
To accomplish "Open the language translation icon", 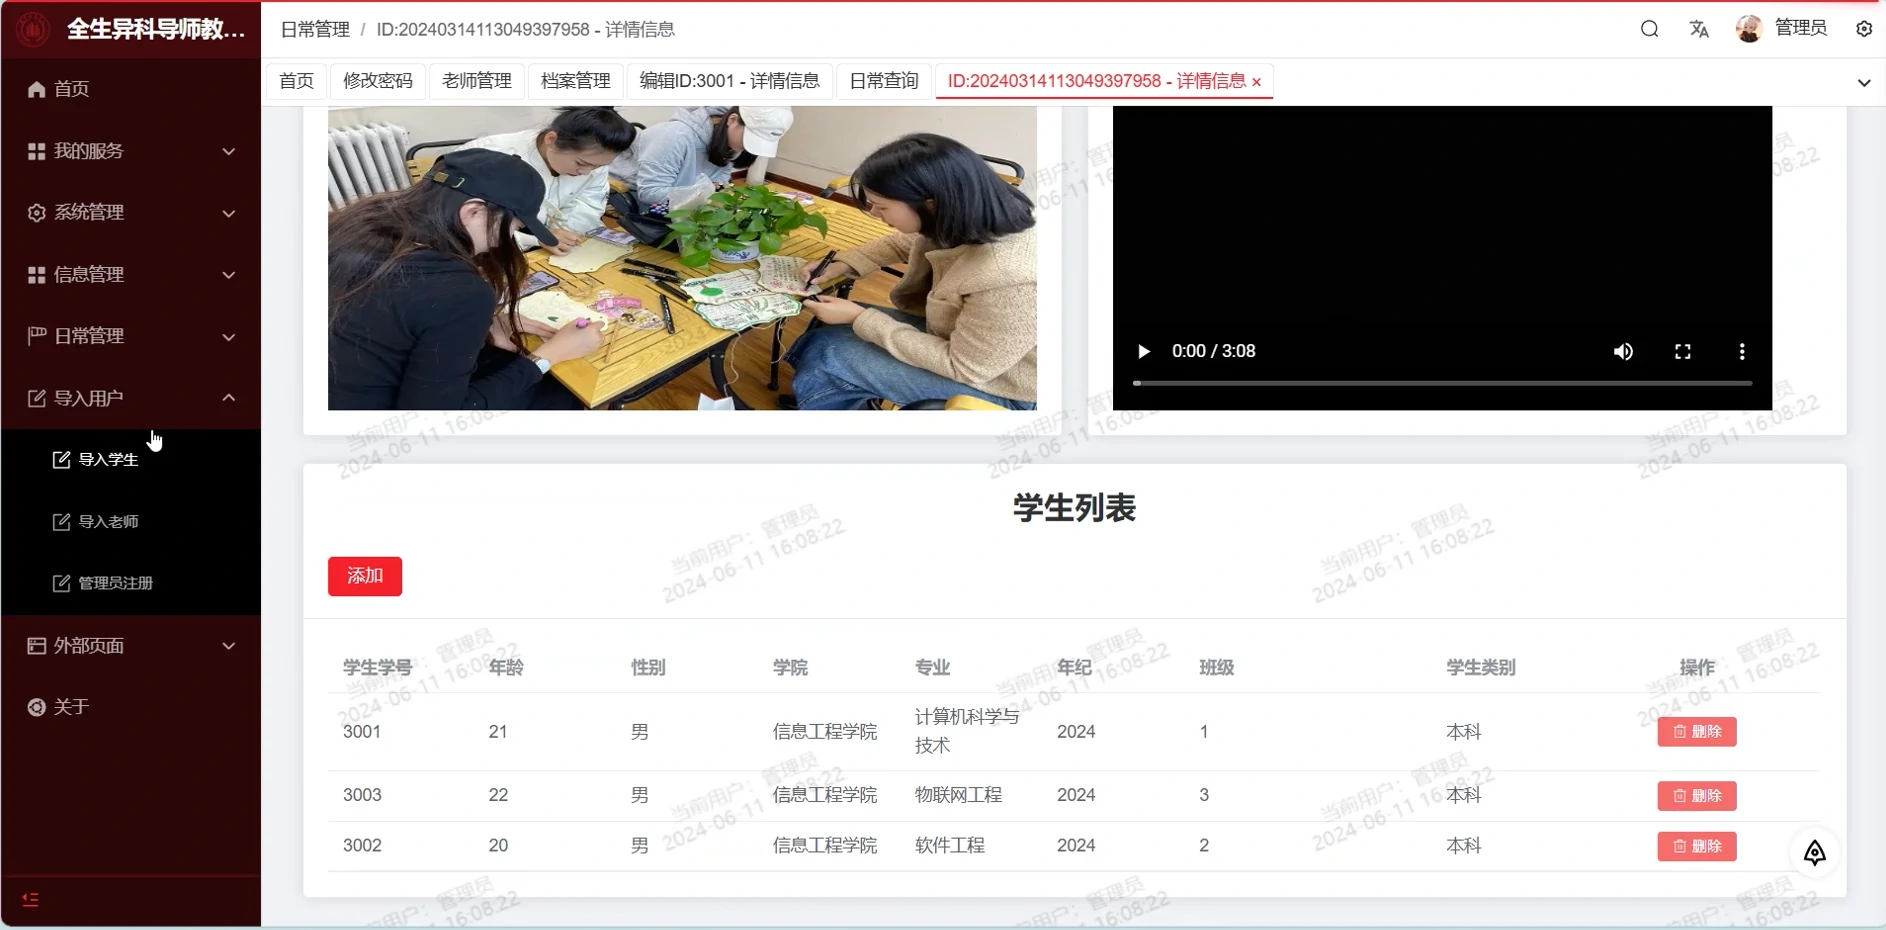I will tap(1699, 29).
